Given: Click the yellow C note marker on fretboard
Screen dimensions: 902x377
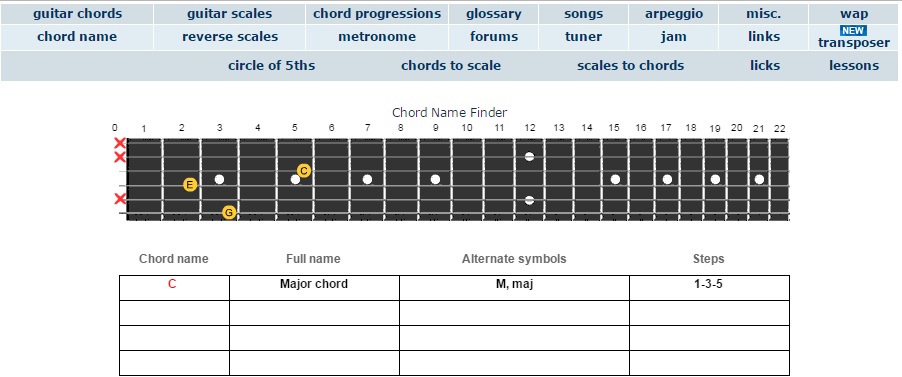Looking at the screenshot, I should 304,170.
